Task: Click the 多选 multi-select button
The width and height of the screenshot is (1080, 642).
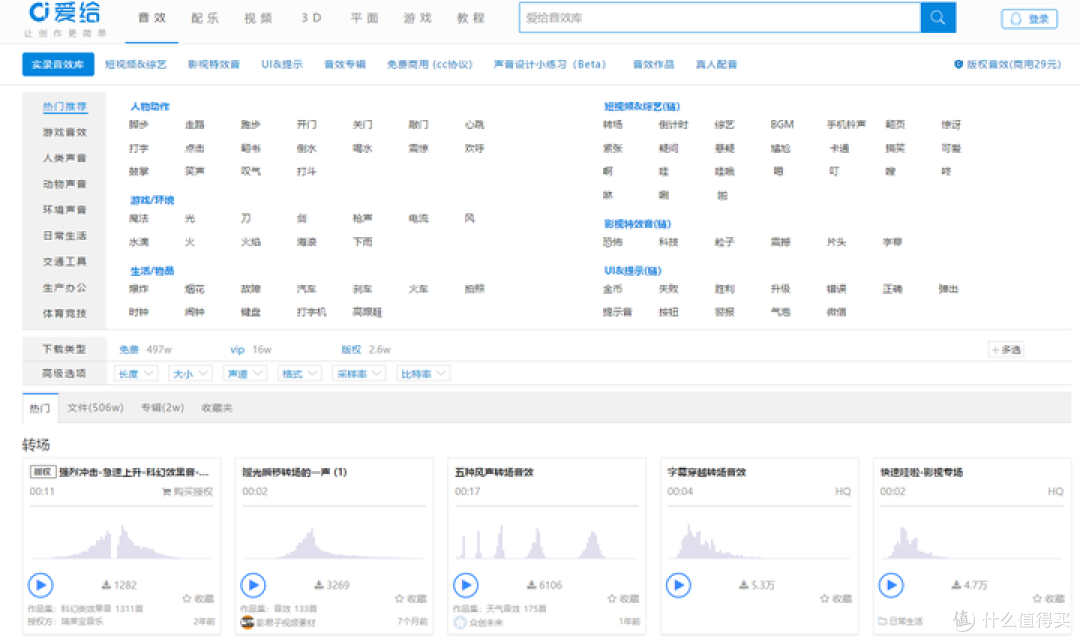Action: (x=1006, y=350)
